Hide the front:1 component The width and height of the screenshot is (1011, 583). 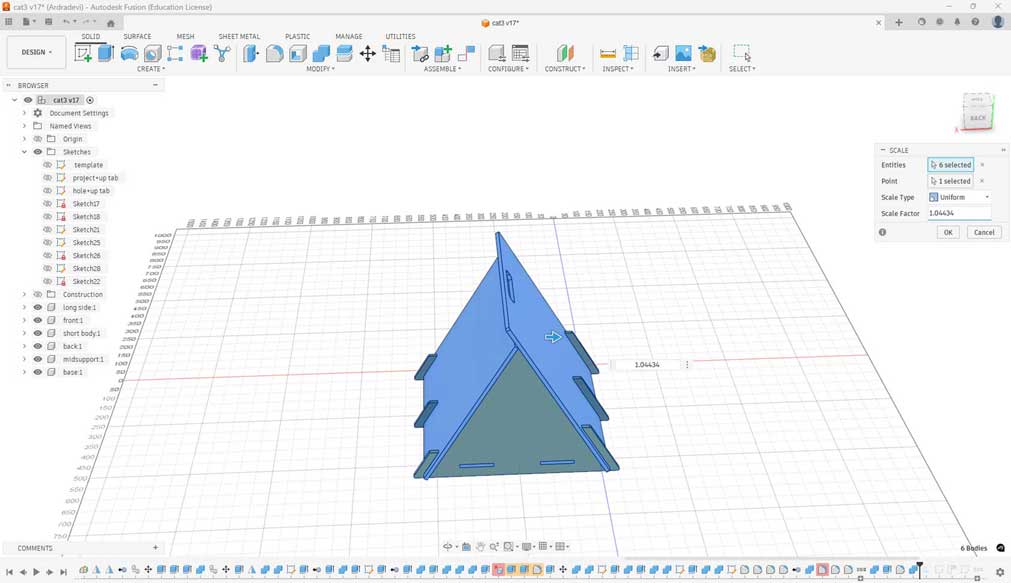[37, 320]
